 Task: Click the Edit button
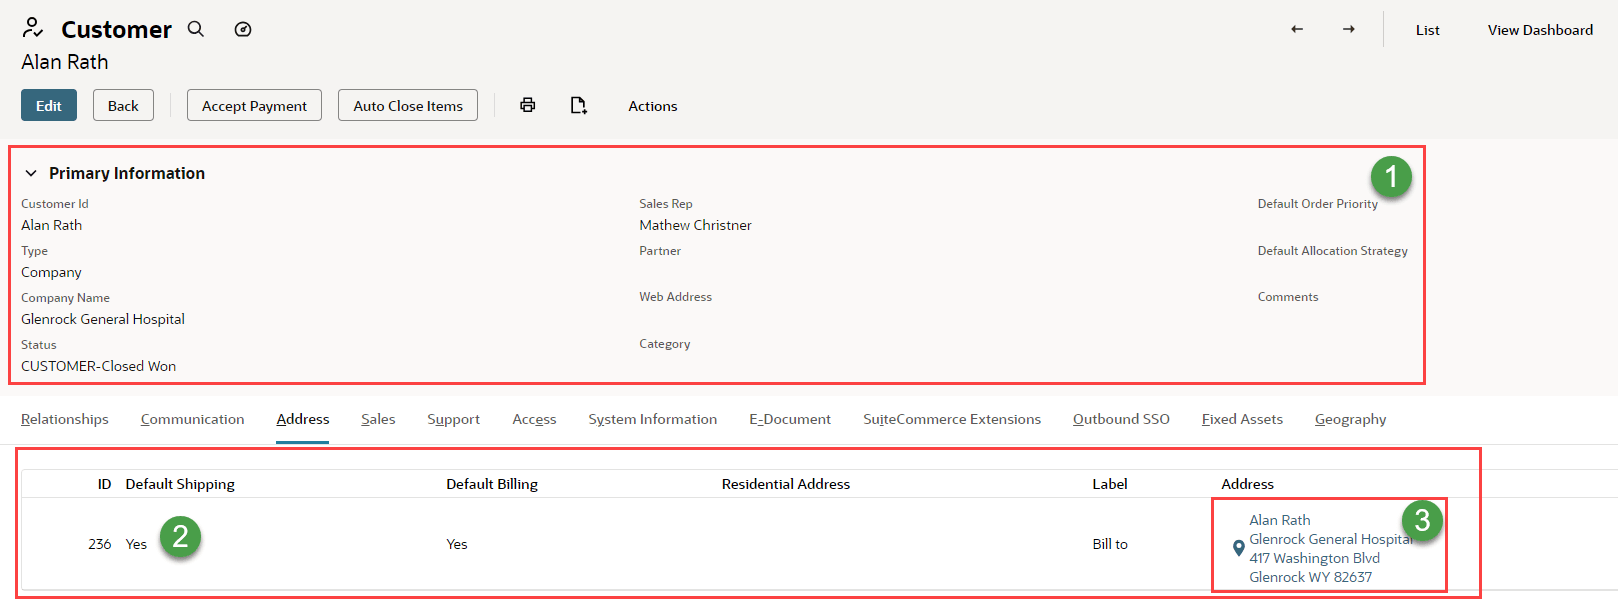point(49,105)
